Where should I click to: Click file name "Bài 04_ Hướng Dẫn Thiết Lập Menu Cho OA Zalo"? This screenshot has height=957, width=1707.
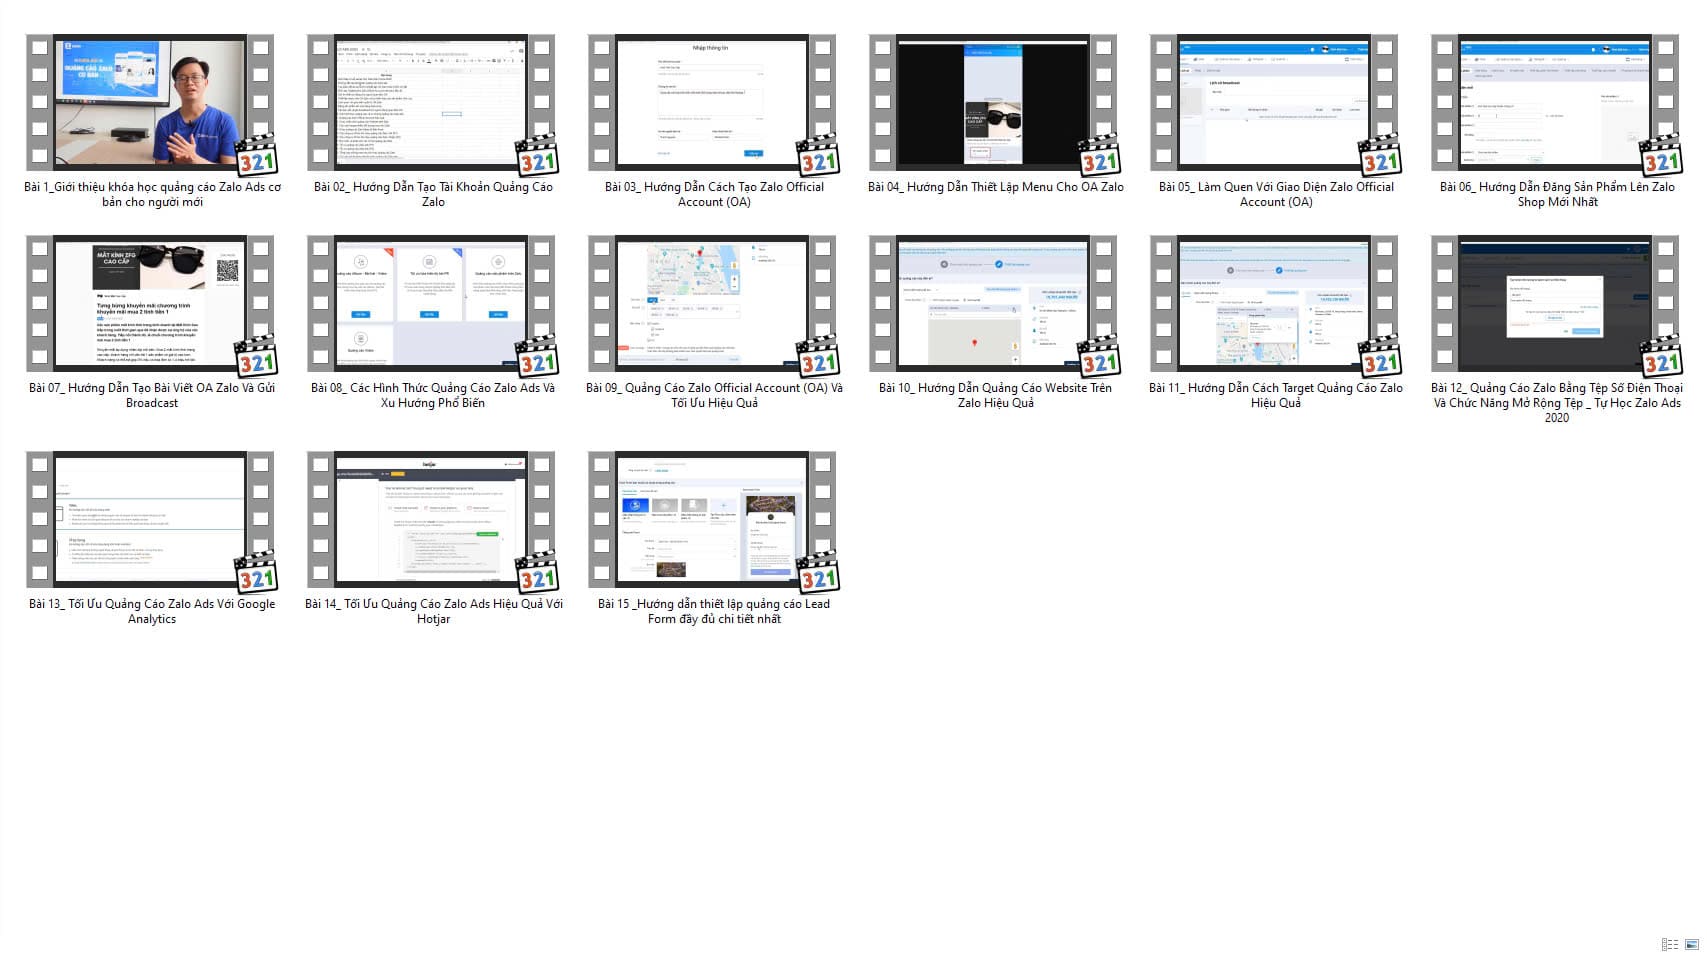[995, 187]
